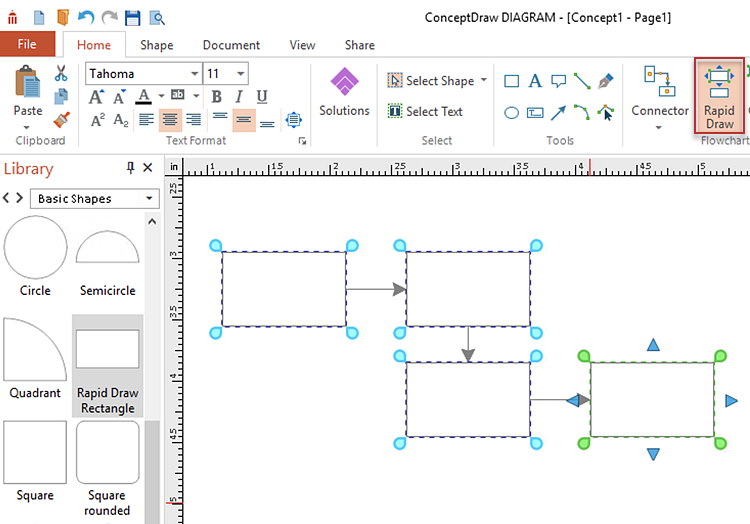Align text to top vertically
This screenshot has width=750, height=524.
pyautogui.click(x=220, y=117)
